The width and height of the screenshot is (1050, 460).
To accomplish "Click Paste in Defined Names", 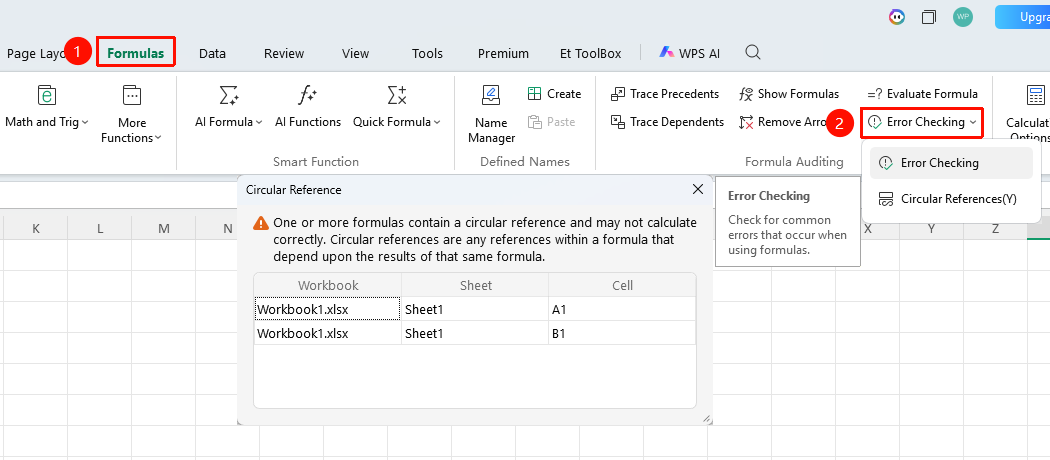I will (x=551, y=122).
